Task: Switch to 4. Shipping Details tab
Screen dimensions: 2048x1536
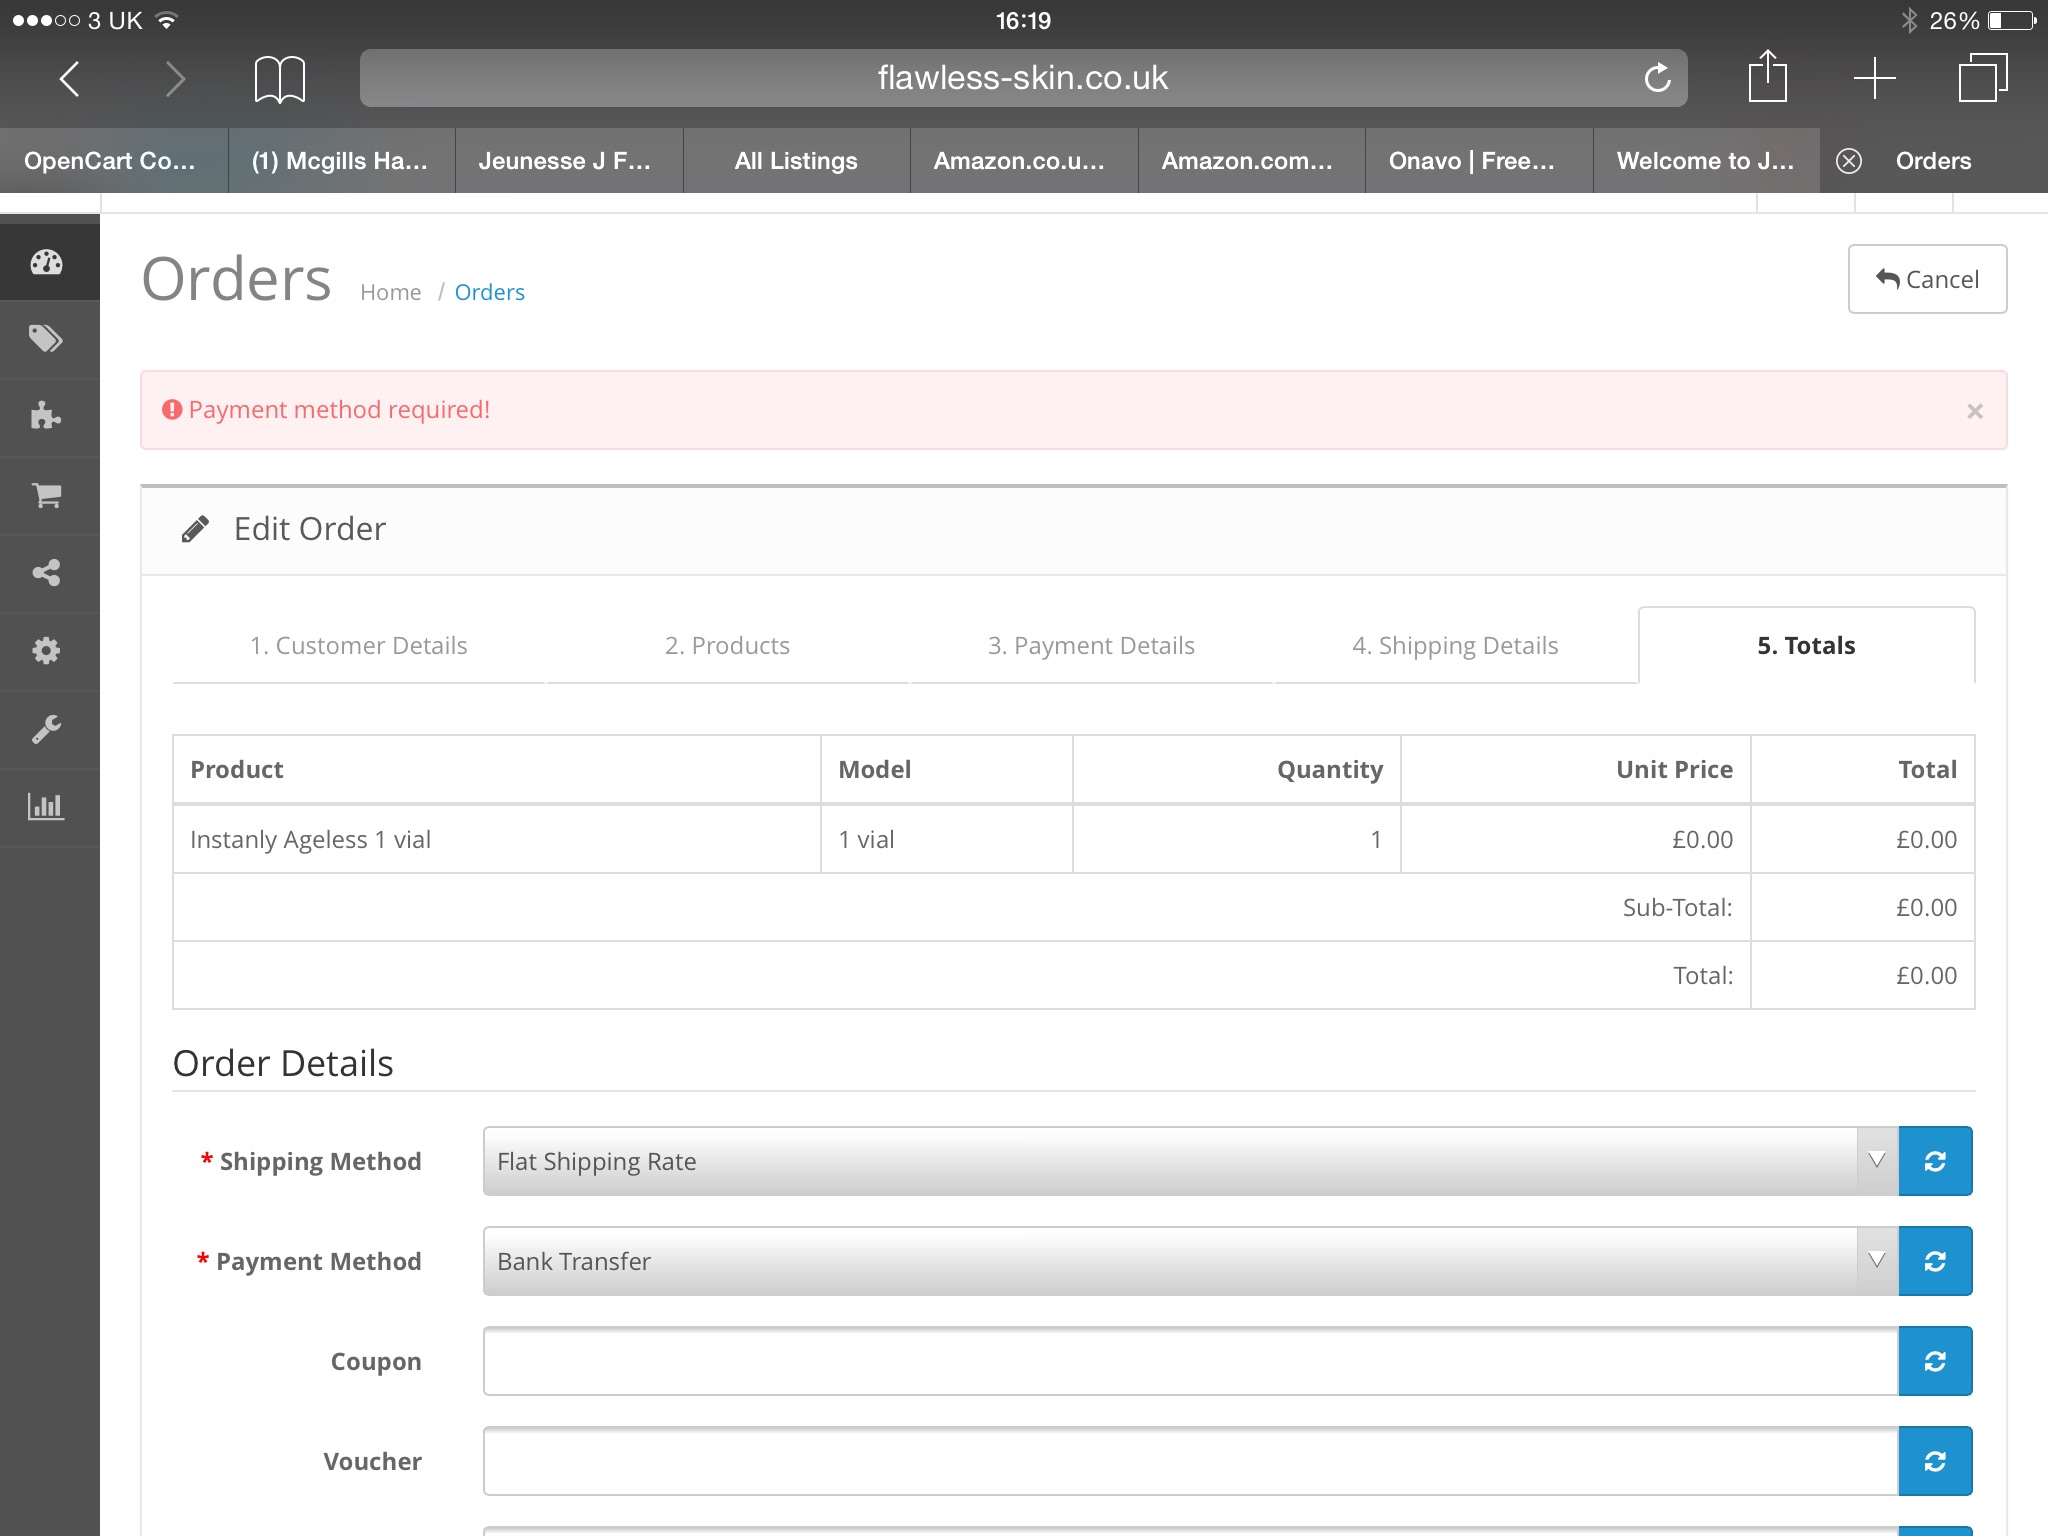Action: click(x=1455, y=646)
